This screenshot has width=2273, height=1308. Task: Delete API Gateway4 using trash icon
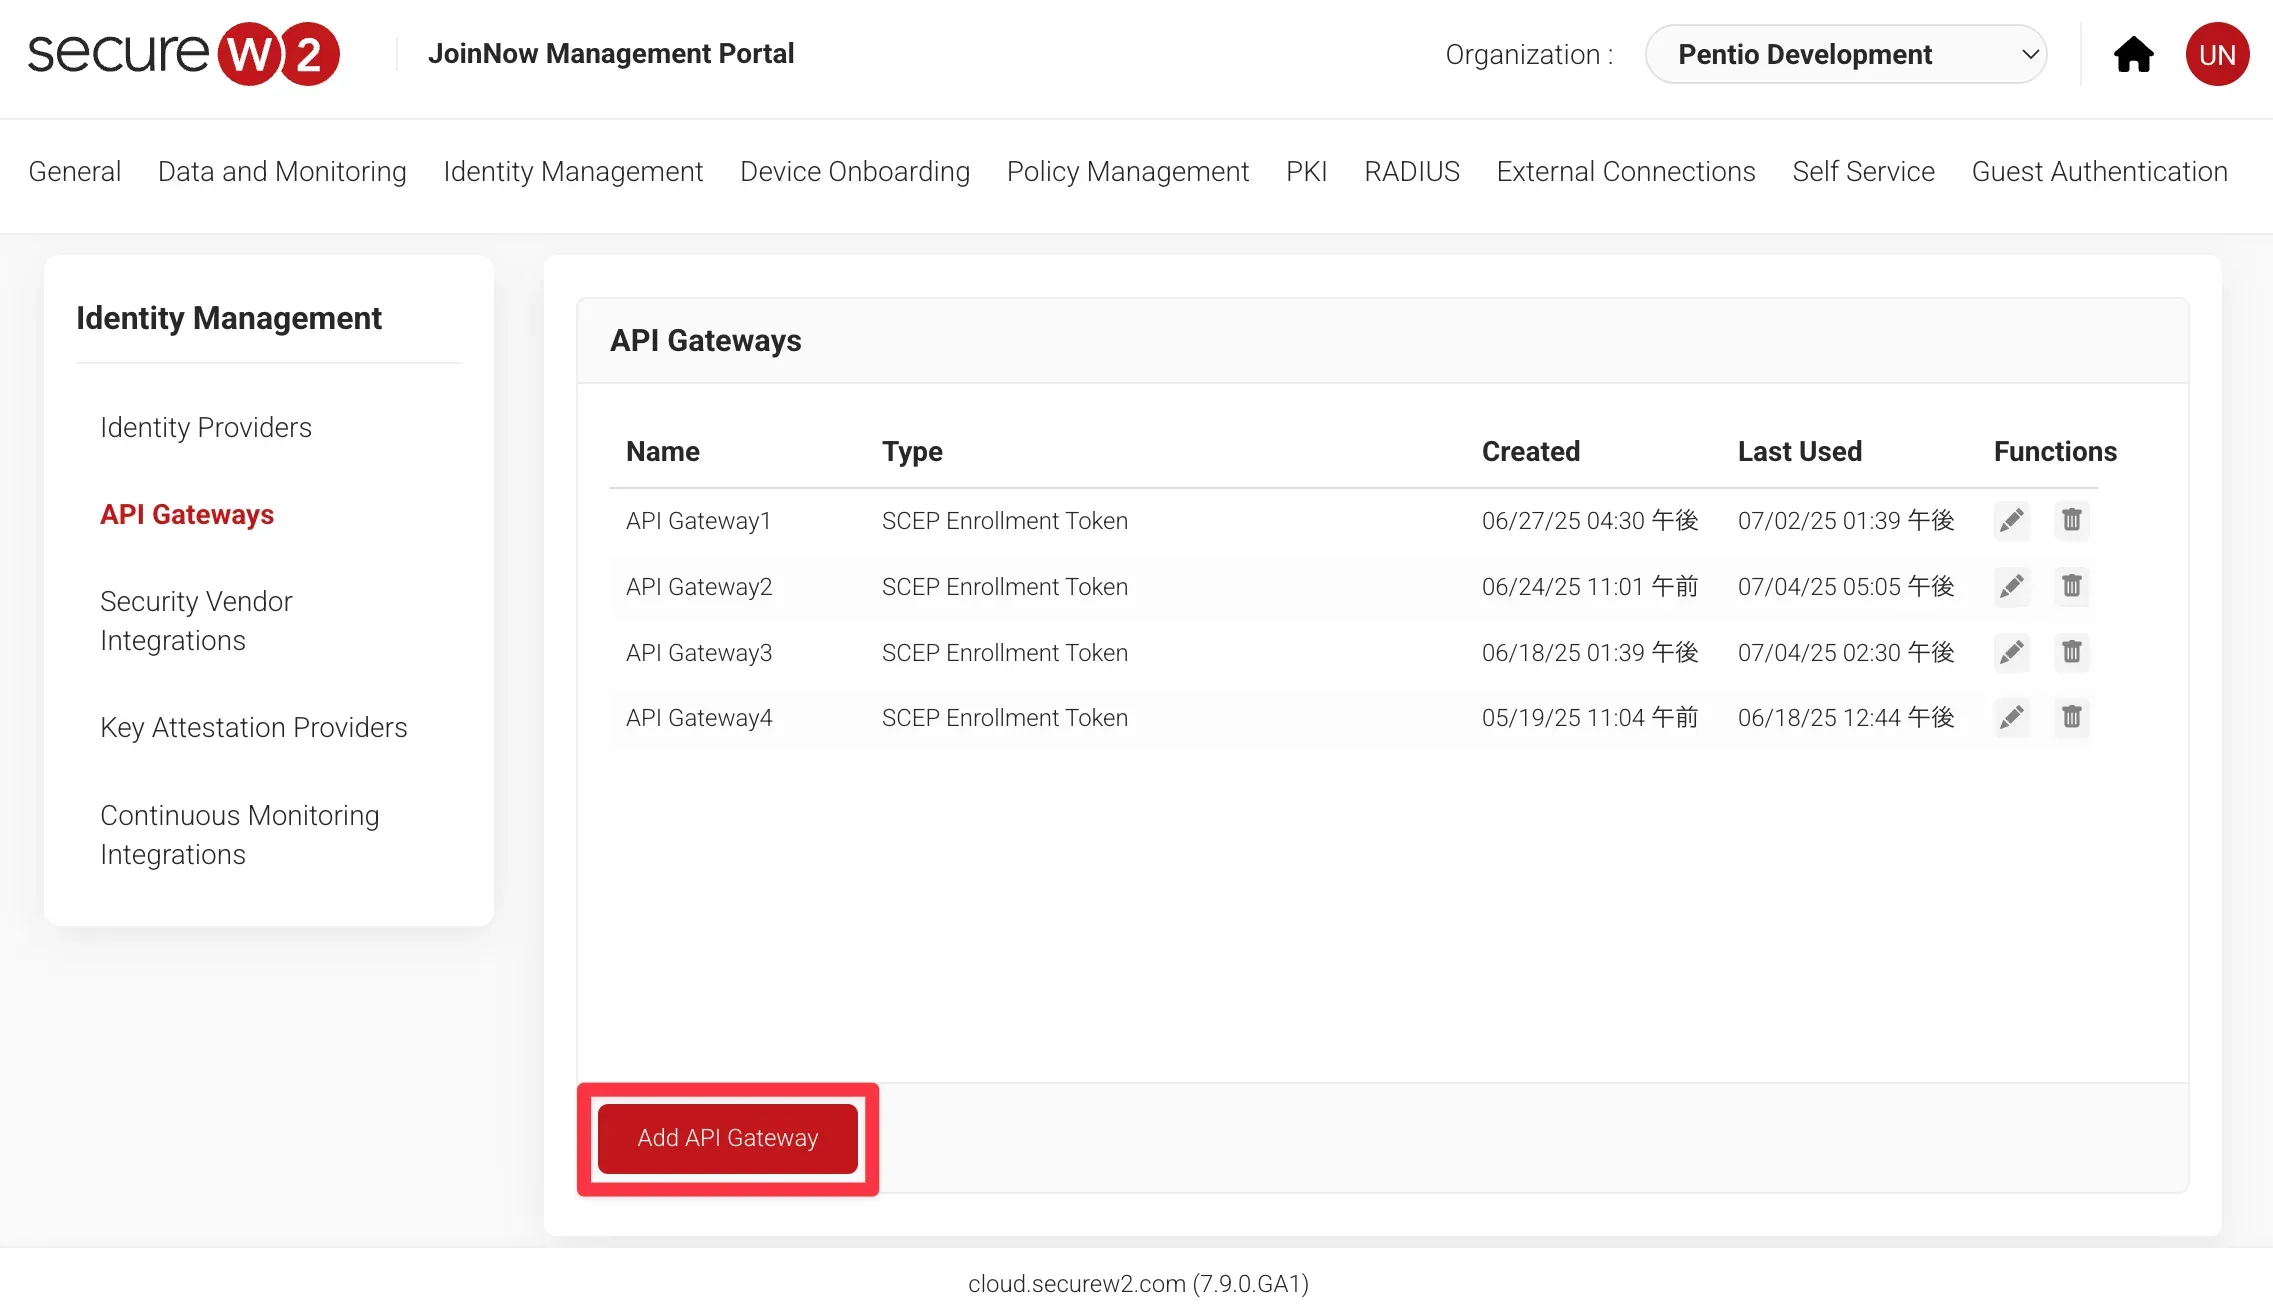(x=2071, y=717)
